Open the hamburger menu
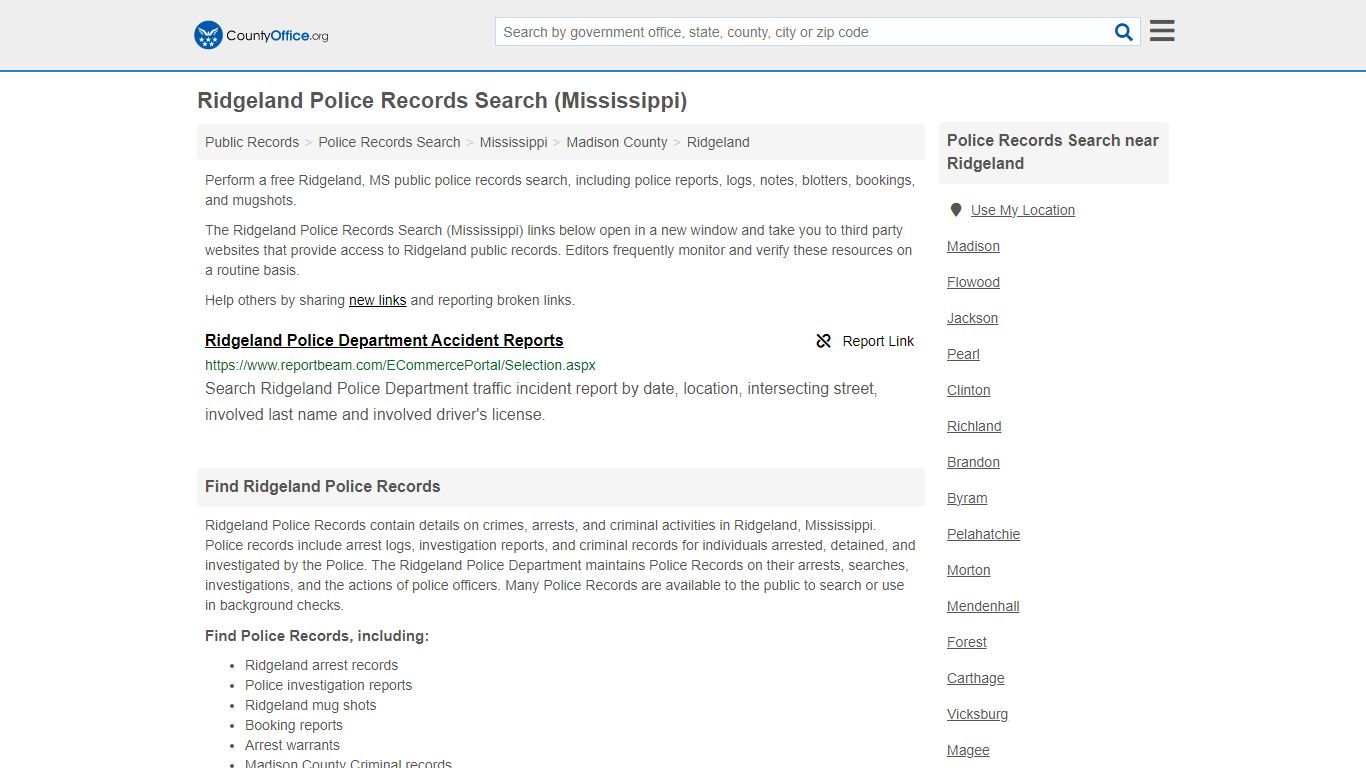The height and width of the screenshot is (768, 1366). [x=1162, y=31]
